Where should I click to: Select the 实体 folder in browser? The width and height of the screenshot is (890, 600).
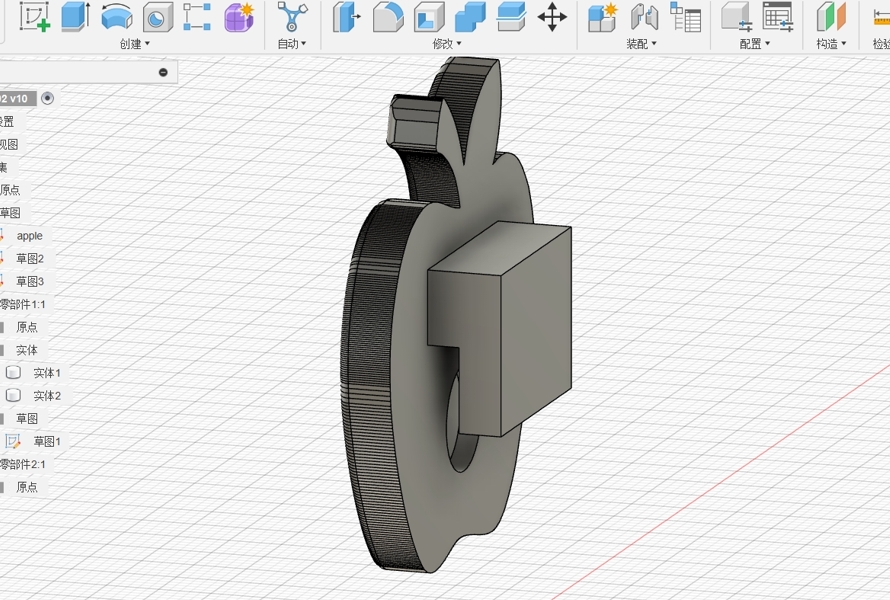(27, 350)
